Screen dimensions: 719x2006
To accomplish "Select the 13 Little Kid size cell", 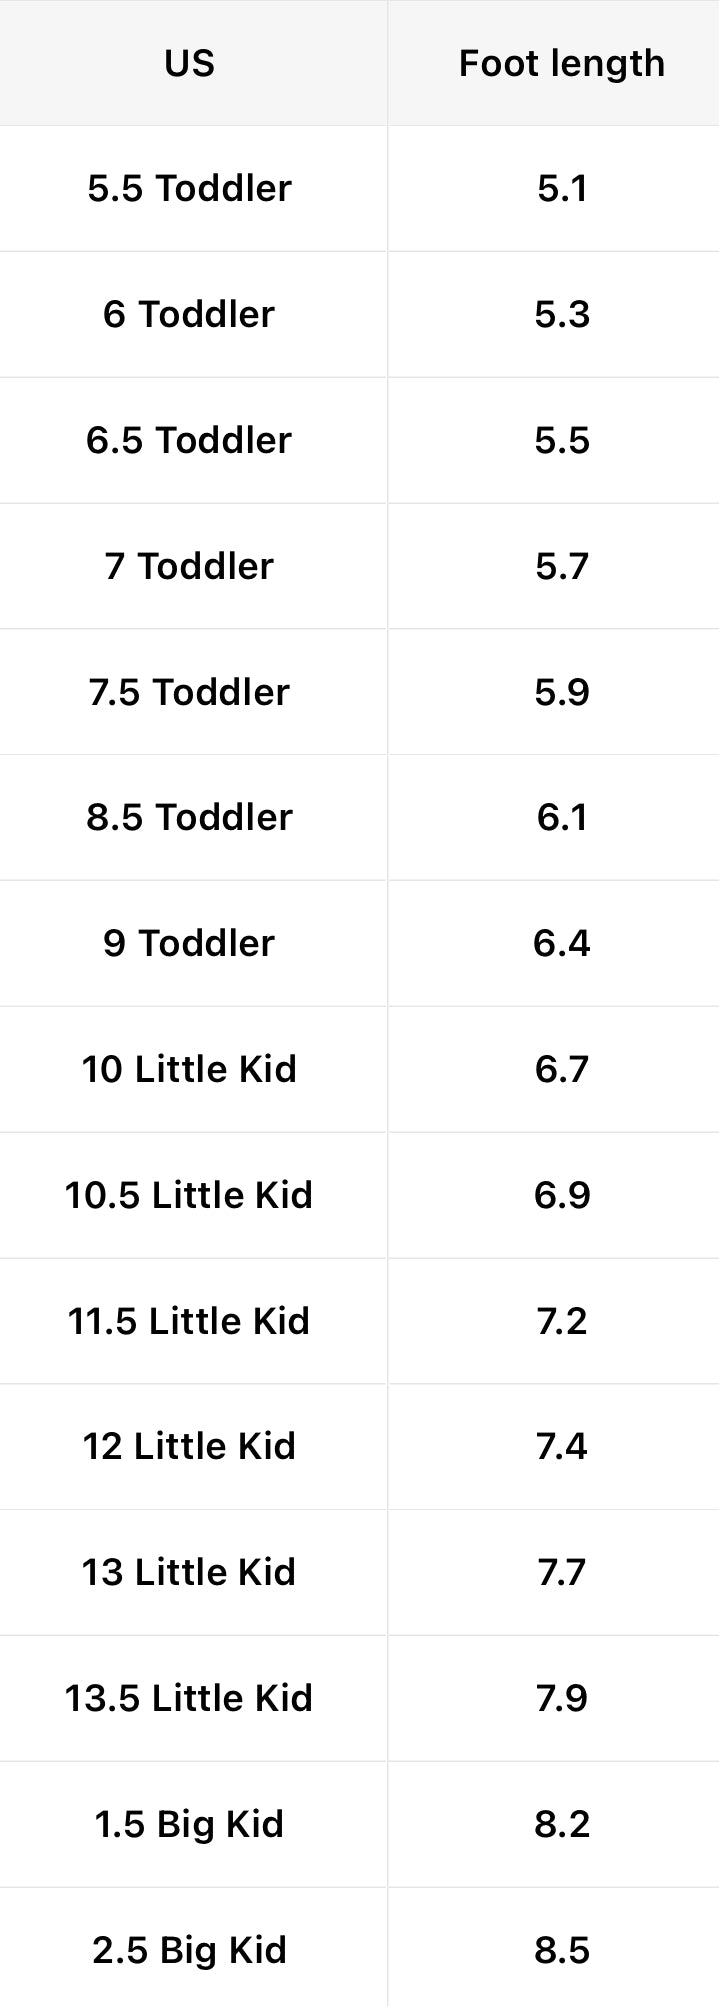I will (189, 1572).
